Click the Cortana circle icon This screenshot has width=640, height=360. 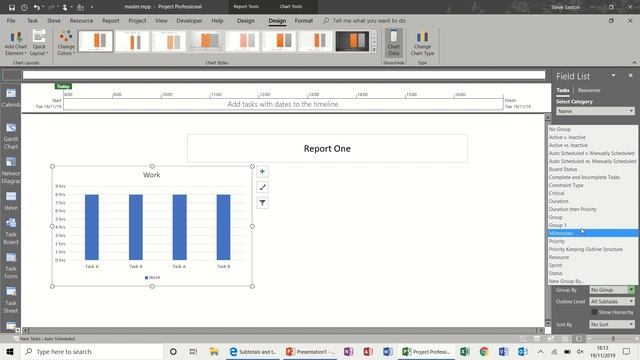pyautogui.click(x=173, y=351)
